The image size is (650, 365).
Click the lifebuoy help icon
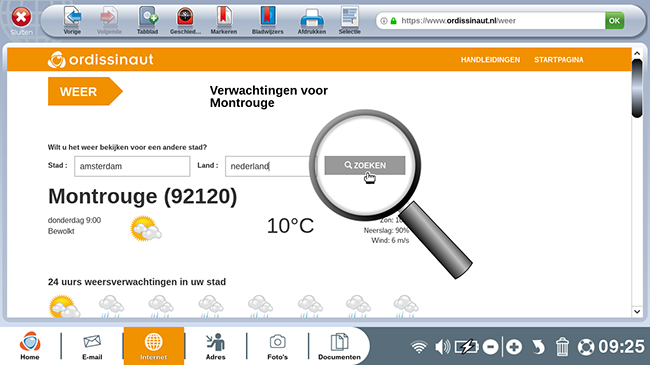pos(586,347)
